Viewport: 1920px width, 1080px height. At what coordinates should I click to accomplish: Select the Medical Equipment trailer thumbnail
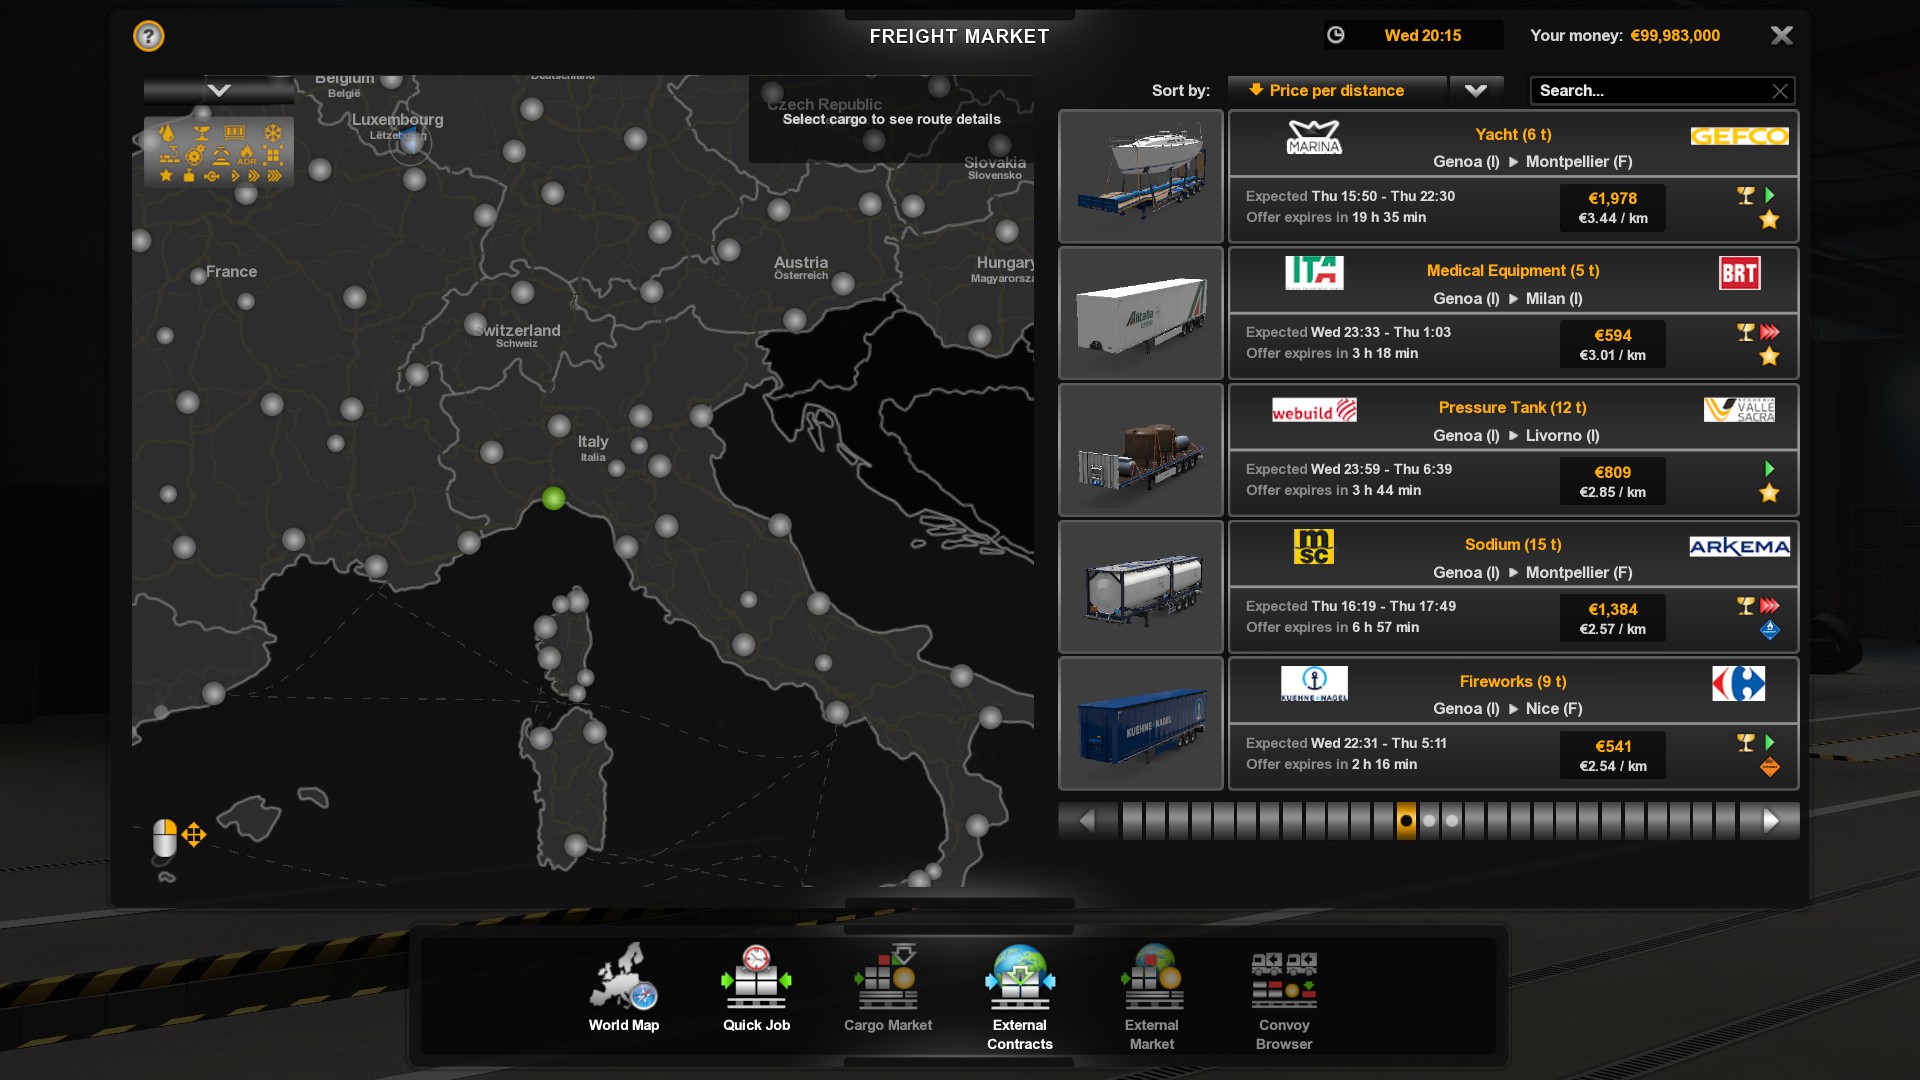coord(1141,313)
